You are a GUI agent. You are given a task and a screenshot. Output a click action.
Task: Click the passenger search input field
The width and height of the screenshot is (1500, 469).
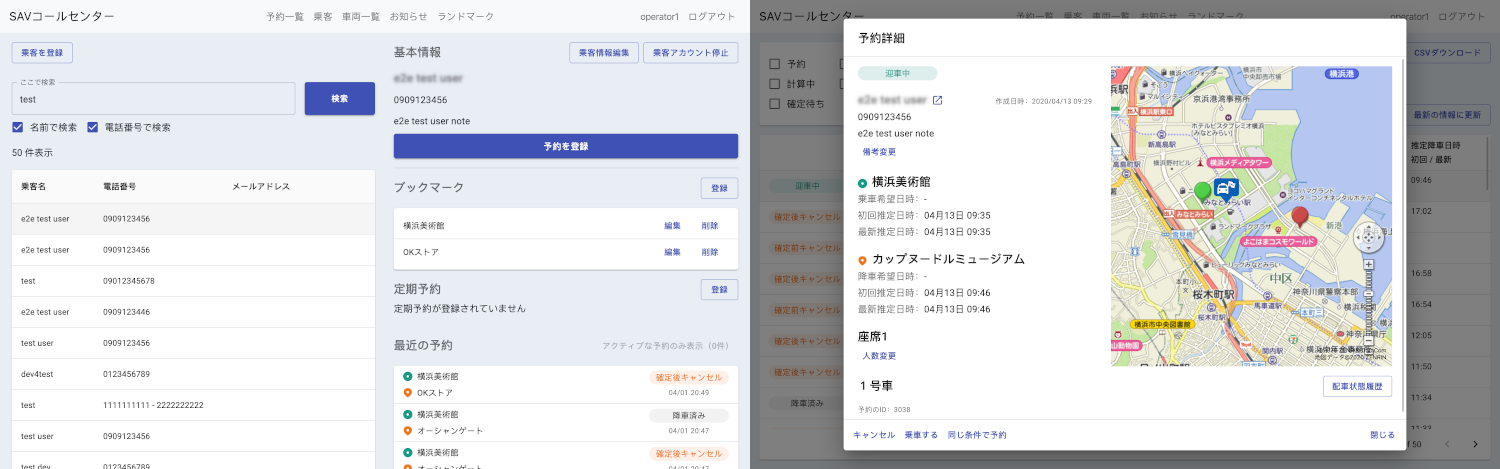pos(153,99)
